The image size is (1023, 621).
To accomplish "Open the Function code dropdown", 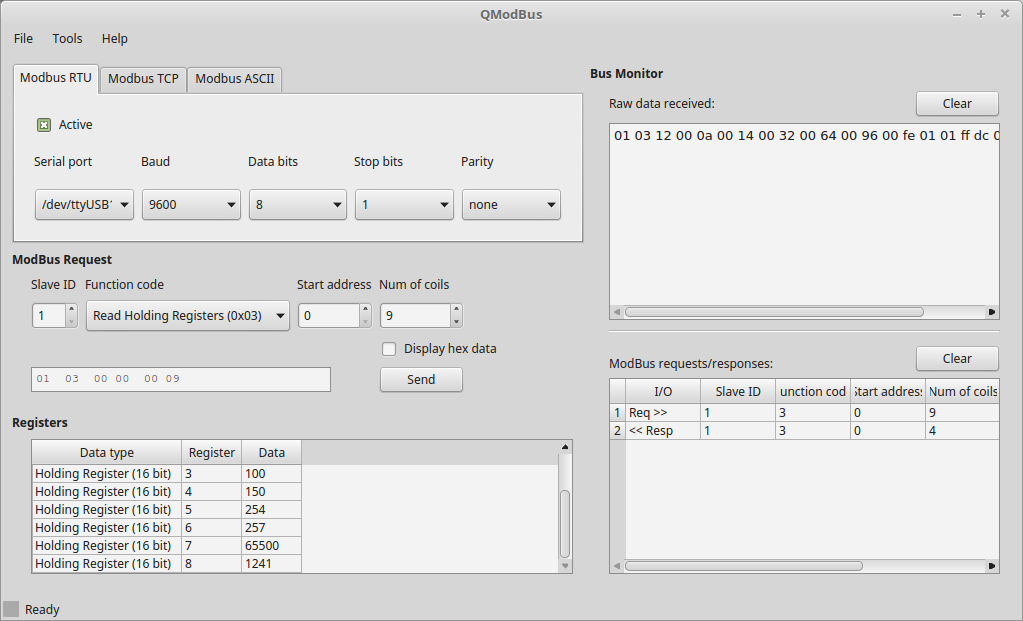I will (x=188, y=316).
